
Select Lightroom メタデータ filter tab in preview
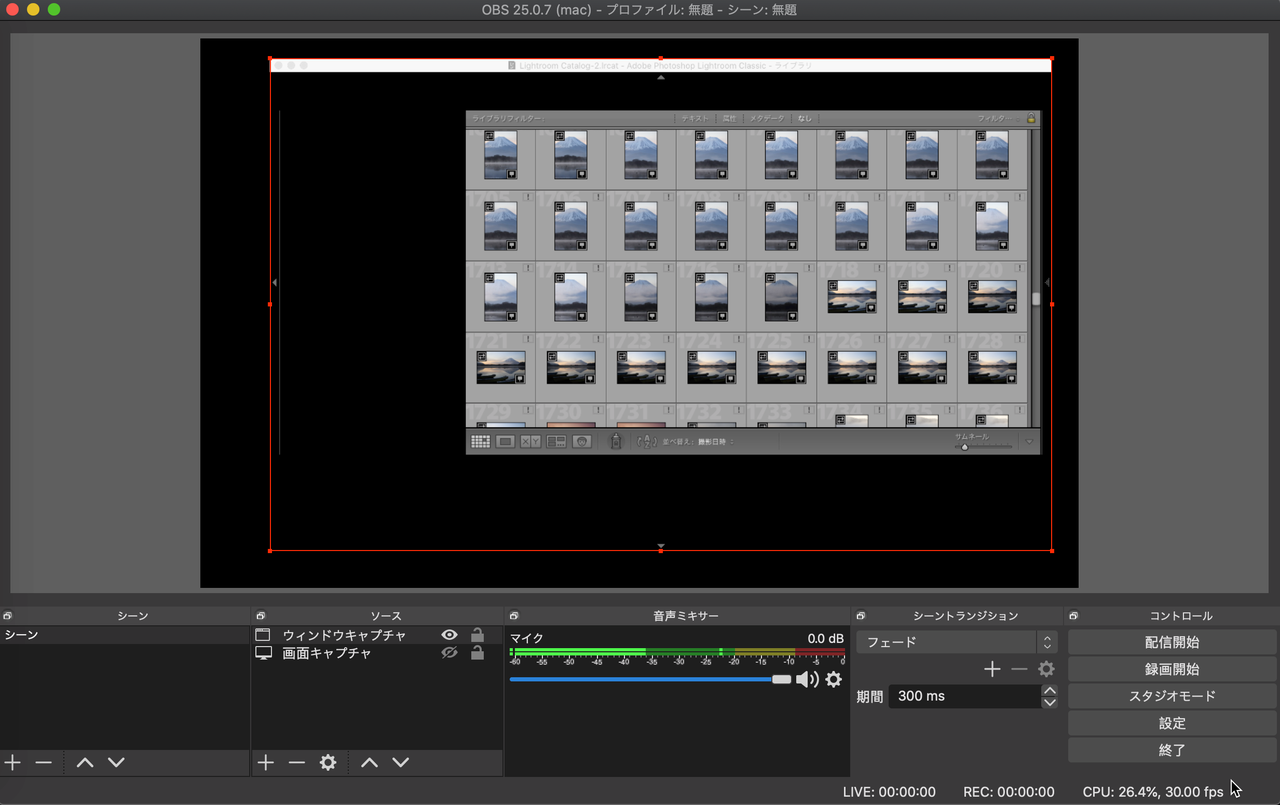click(767, 118)
